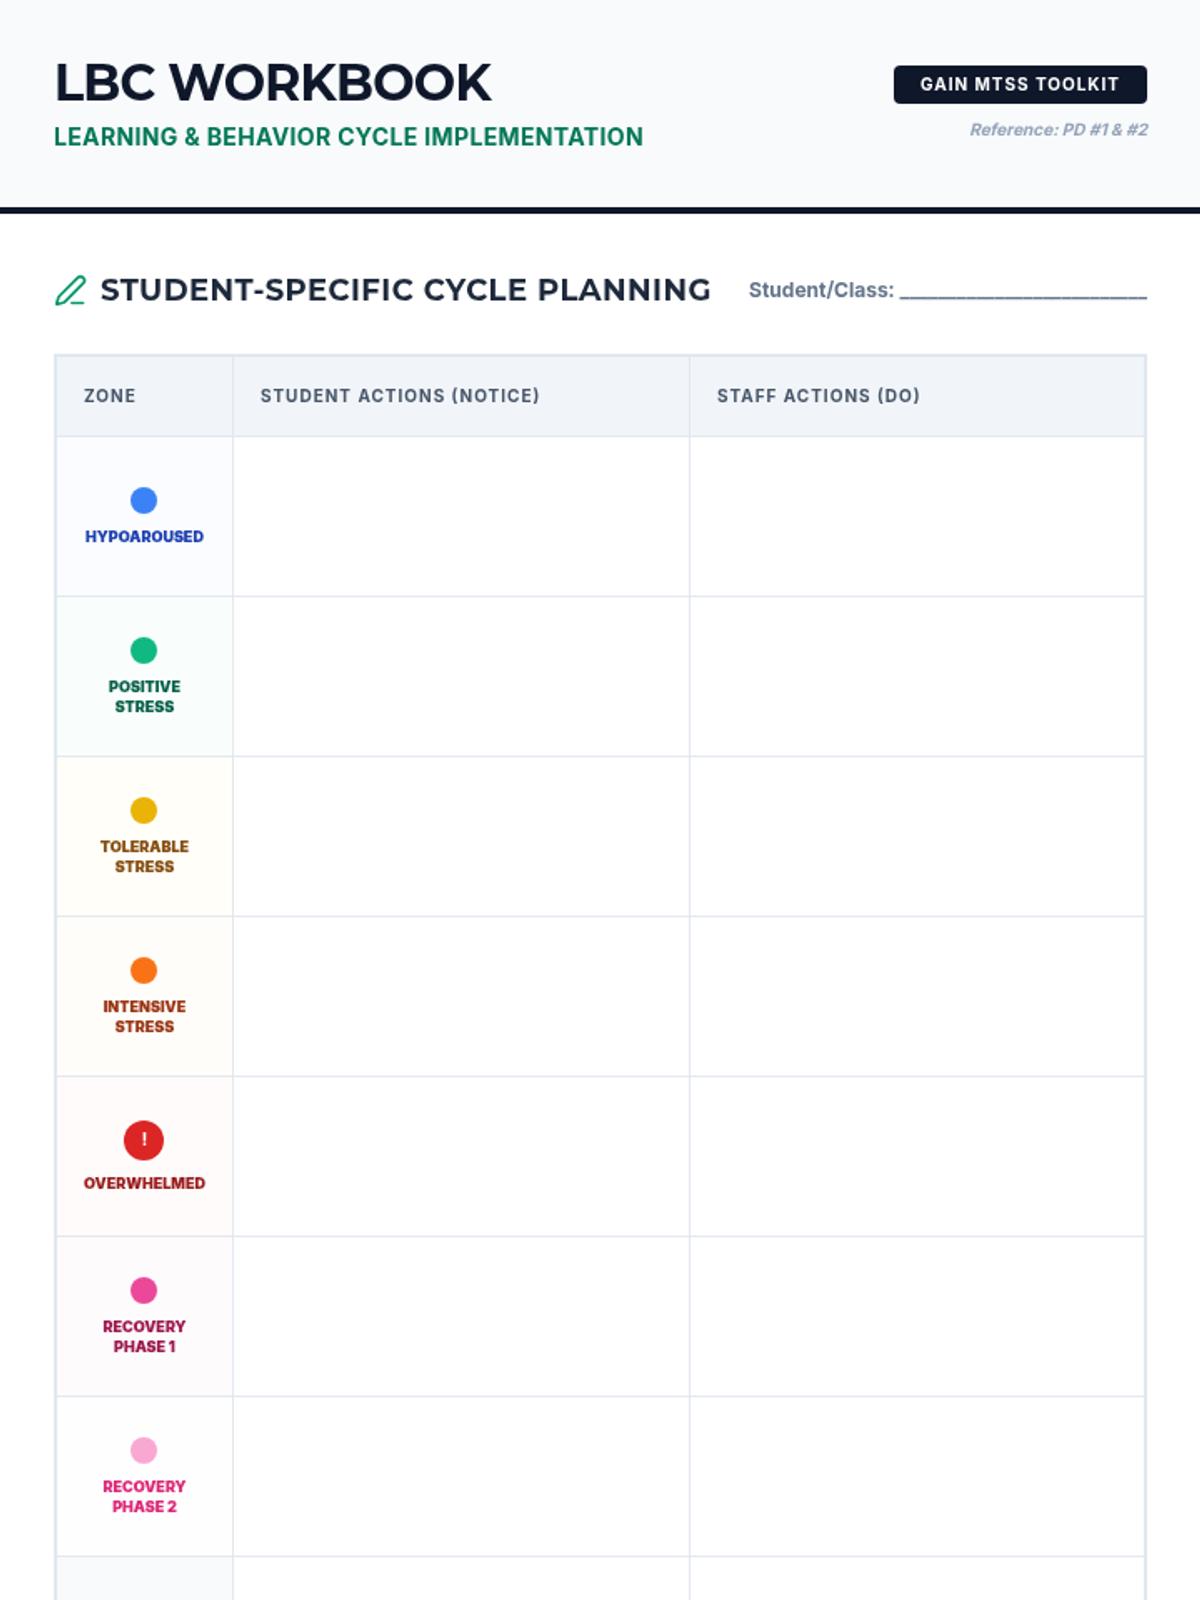
Task: Click the LBC WORKBOOK title
Action: [x=273, y=83]
